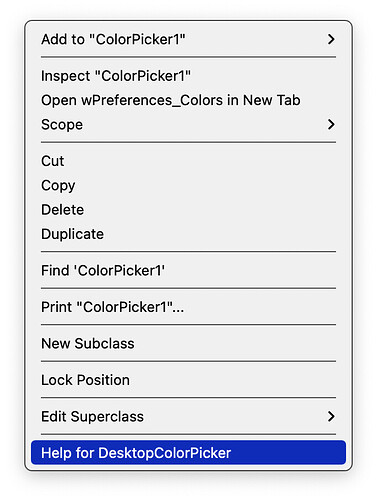Click the chevron next to Scope

[331, 125]
